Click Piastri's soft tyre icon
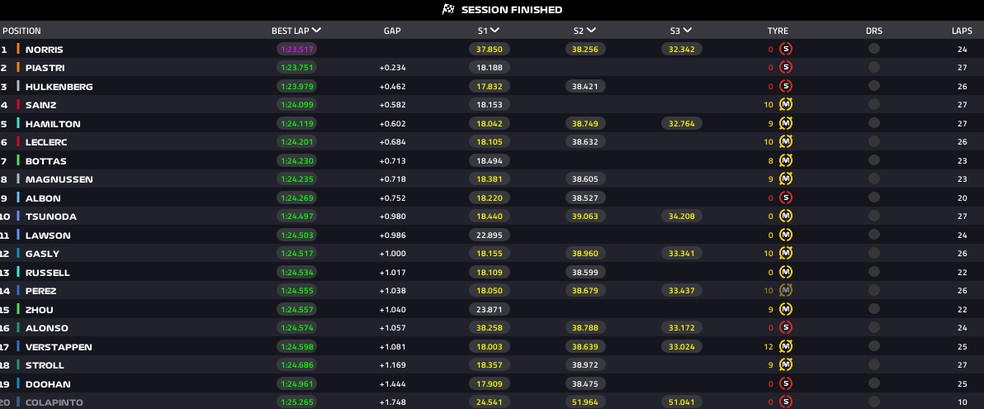Viewport: 984px width, 409px height. pyautogui.click(x=786, y=68)
